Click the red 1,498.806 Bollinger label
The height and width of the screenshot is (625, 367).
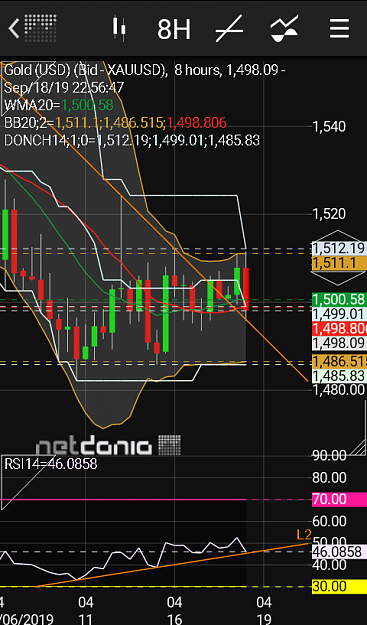click(x=339, y=328)
